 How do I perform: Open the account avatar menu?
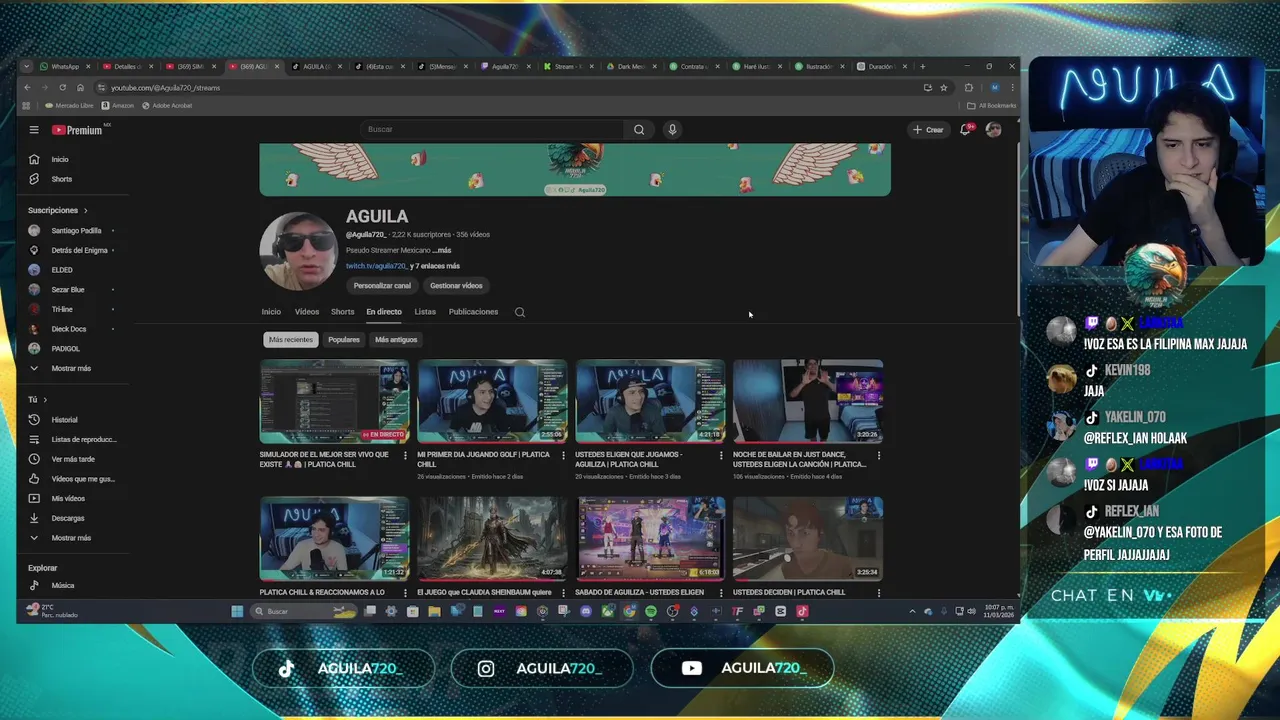(993, 130)
